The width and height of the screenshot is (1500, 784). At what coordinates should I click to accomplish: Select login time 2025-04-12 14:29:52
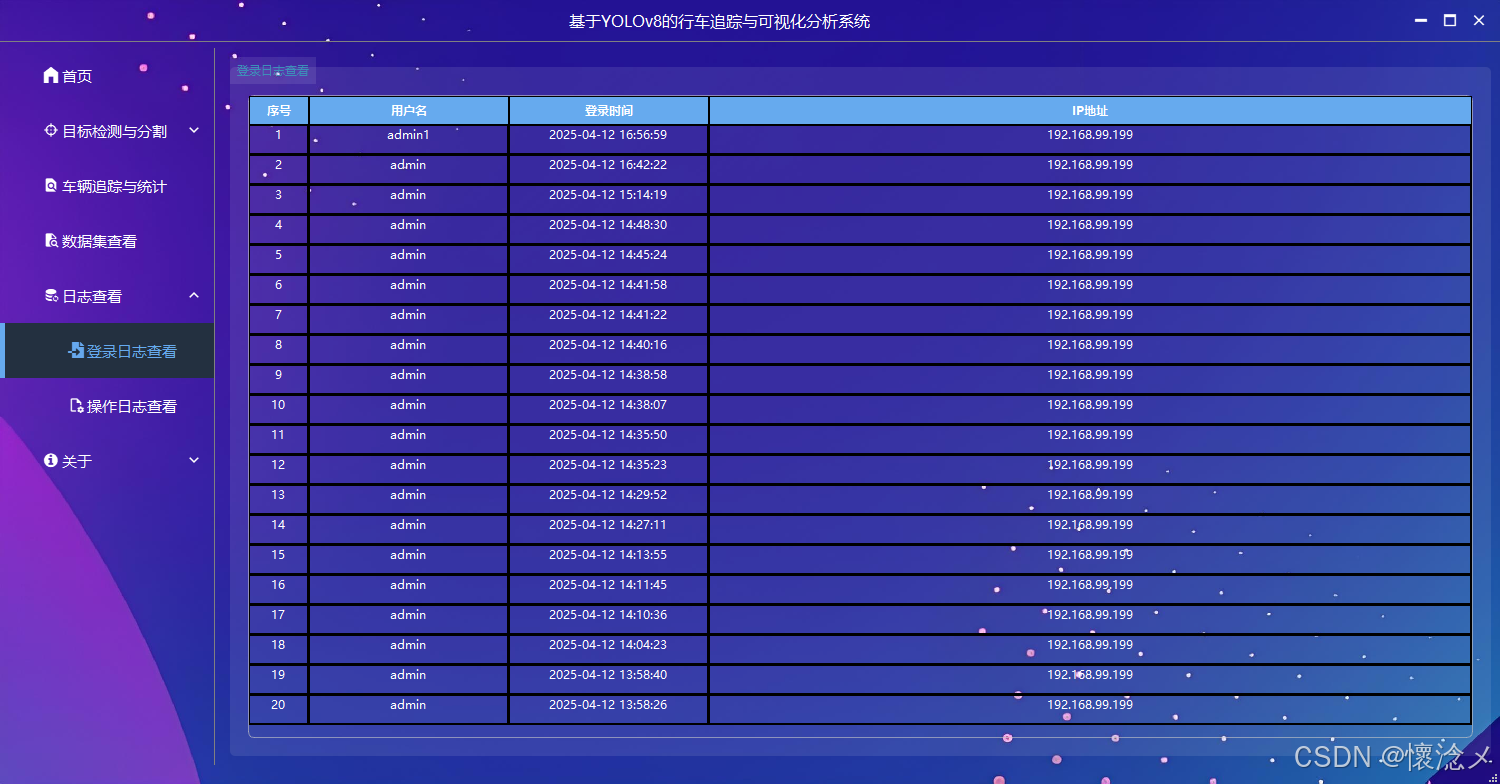608,495
